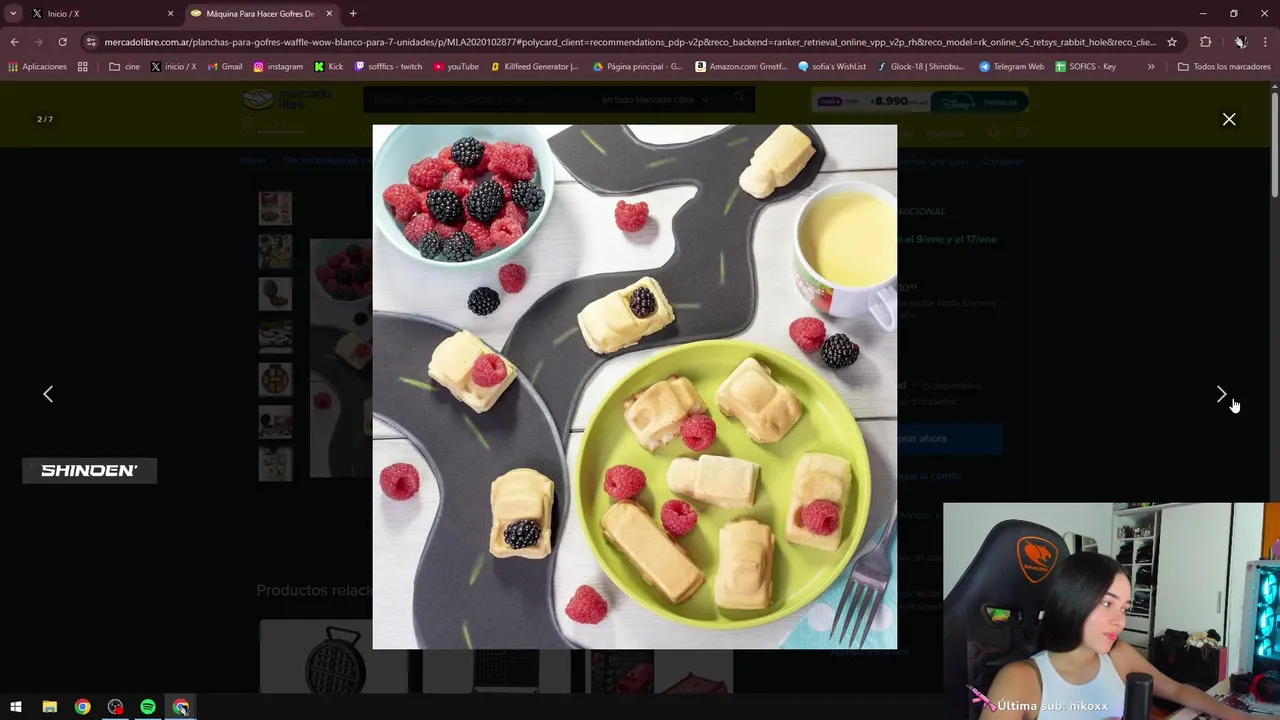The image size is (1280, 720).
Task: Close the Inicio / X tab
Action: (170, 14)
